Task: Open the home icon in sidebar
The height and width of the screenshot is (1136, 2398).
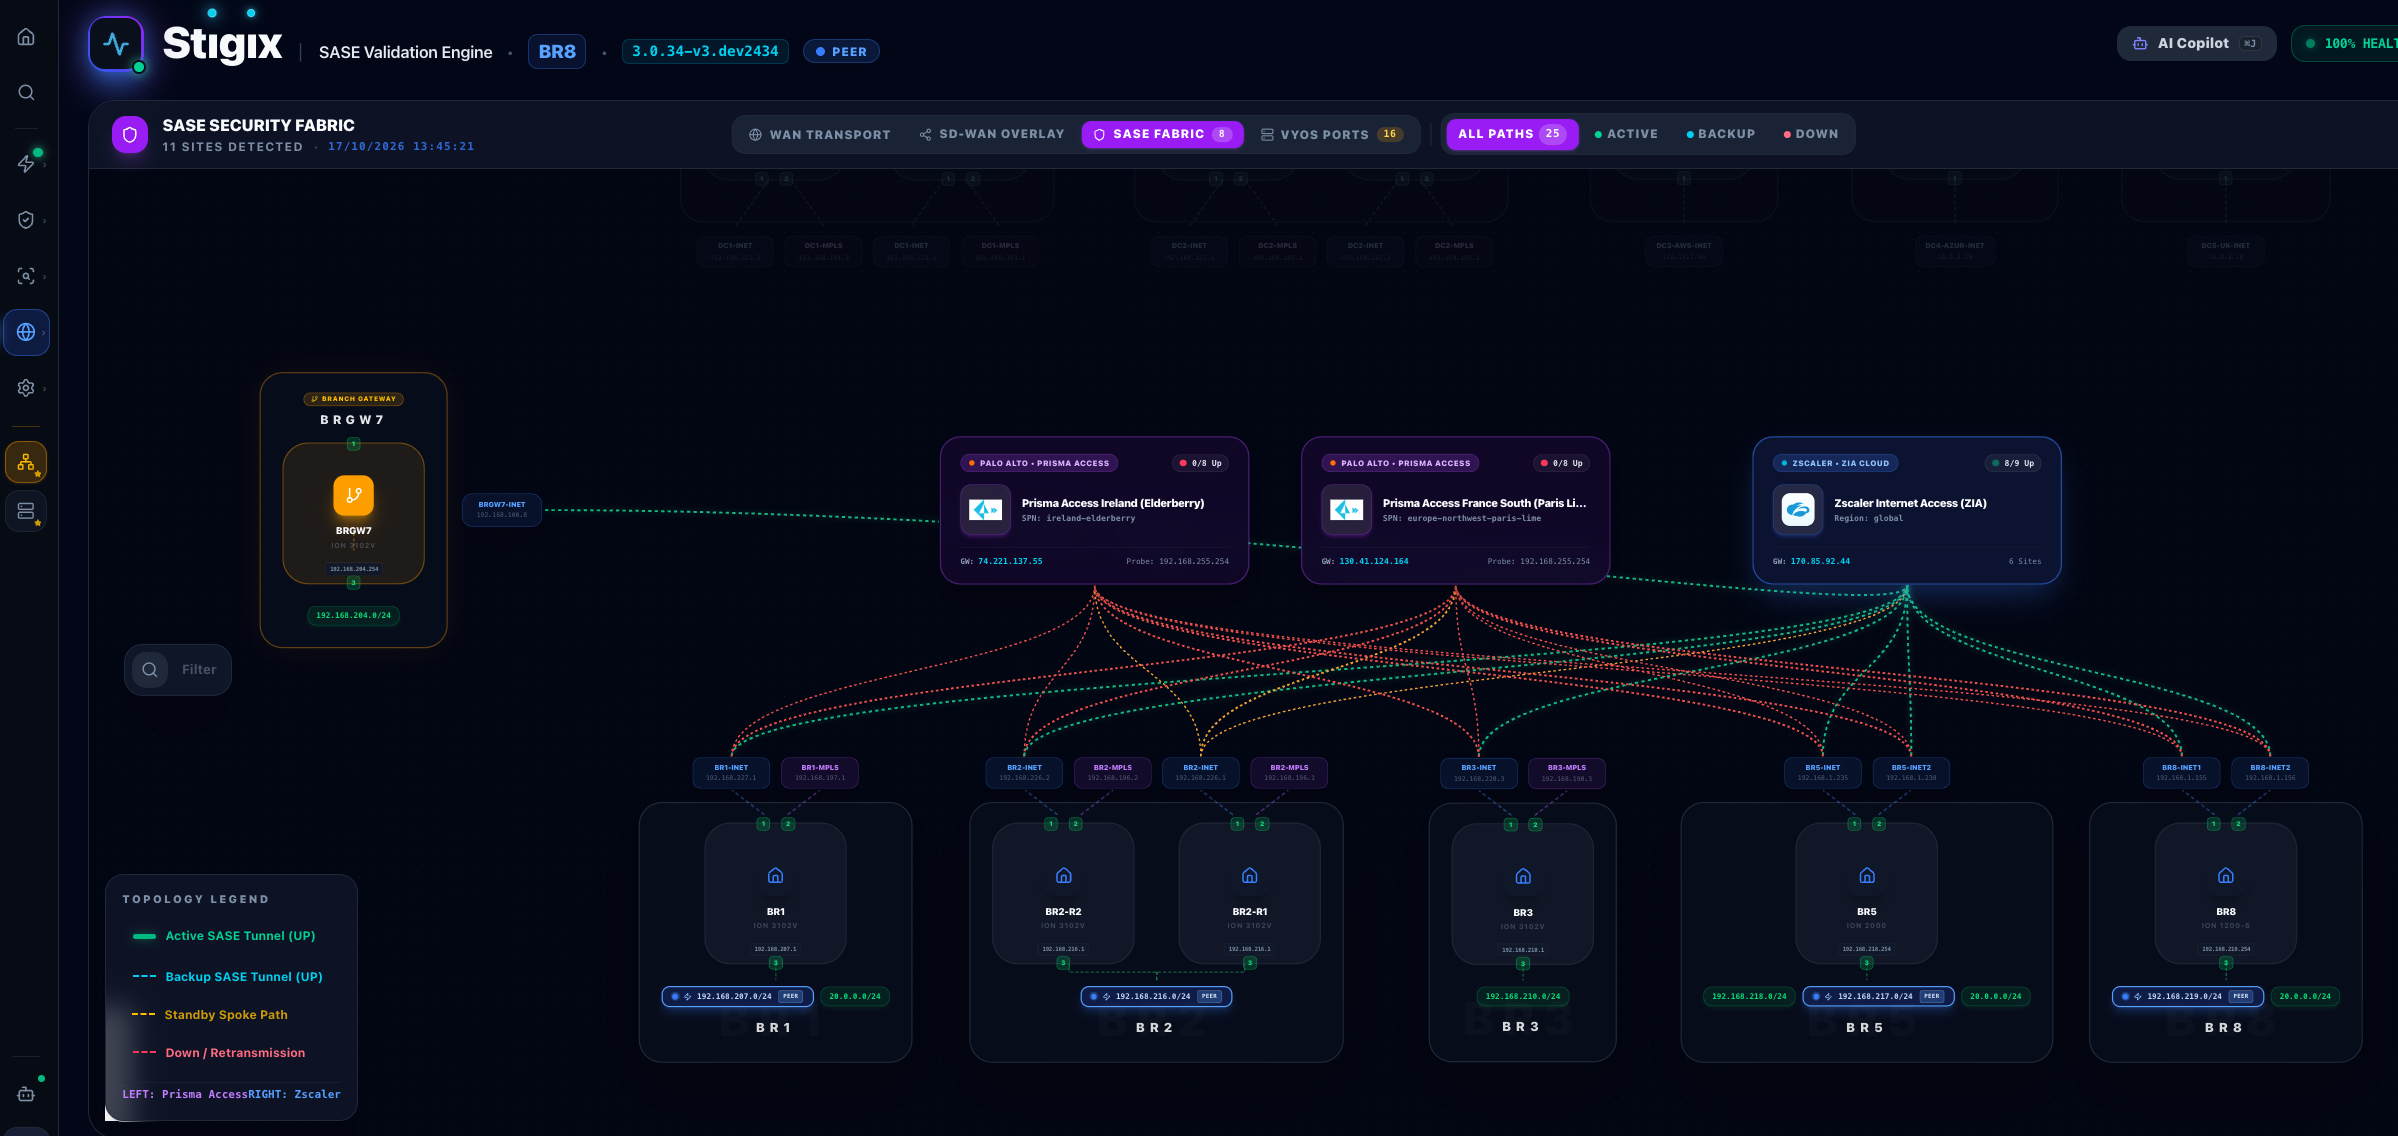Action: (26, 37)
